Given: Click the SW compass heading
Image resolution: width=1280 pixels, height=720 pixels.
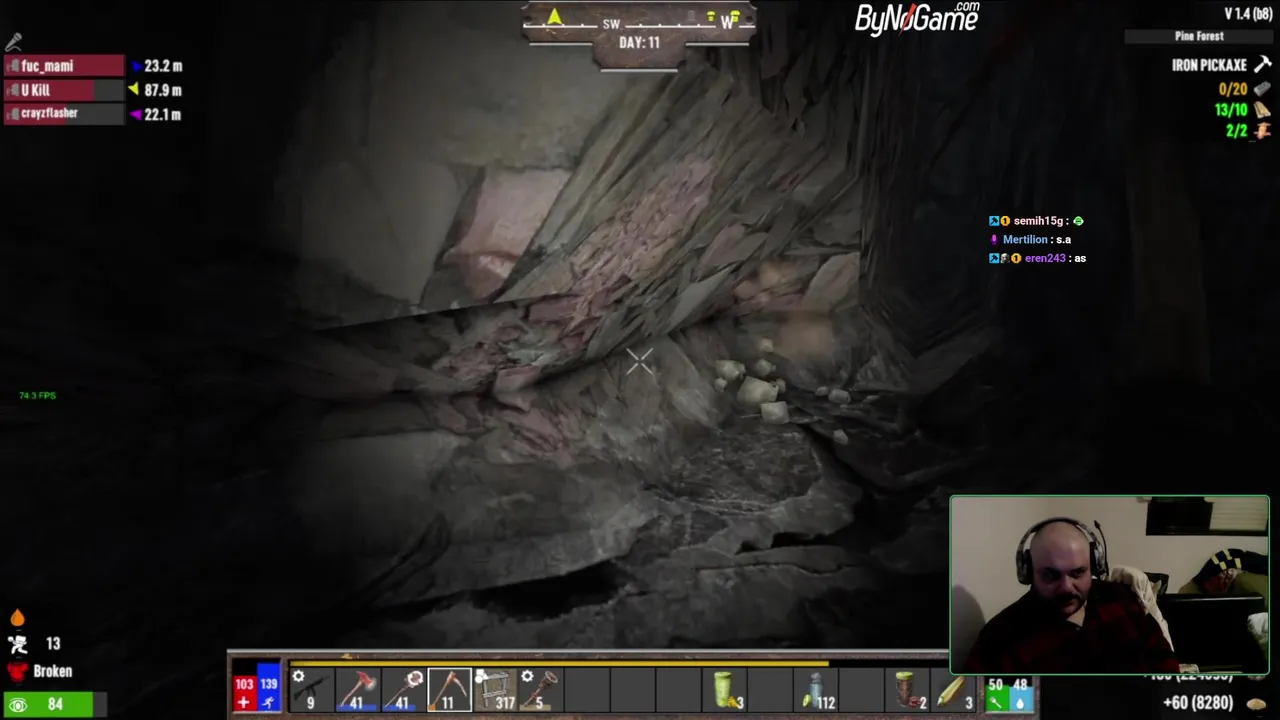Looking at the screenshot, I should 611,24.
